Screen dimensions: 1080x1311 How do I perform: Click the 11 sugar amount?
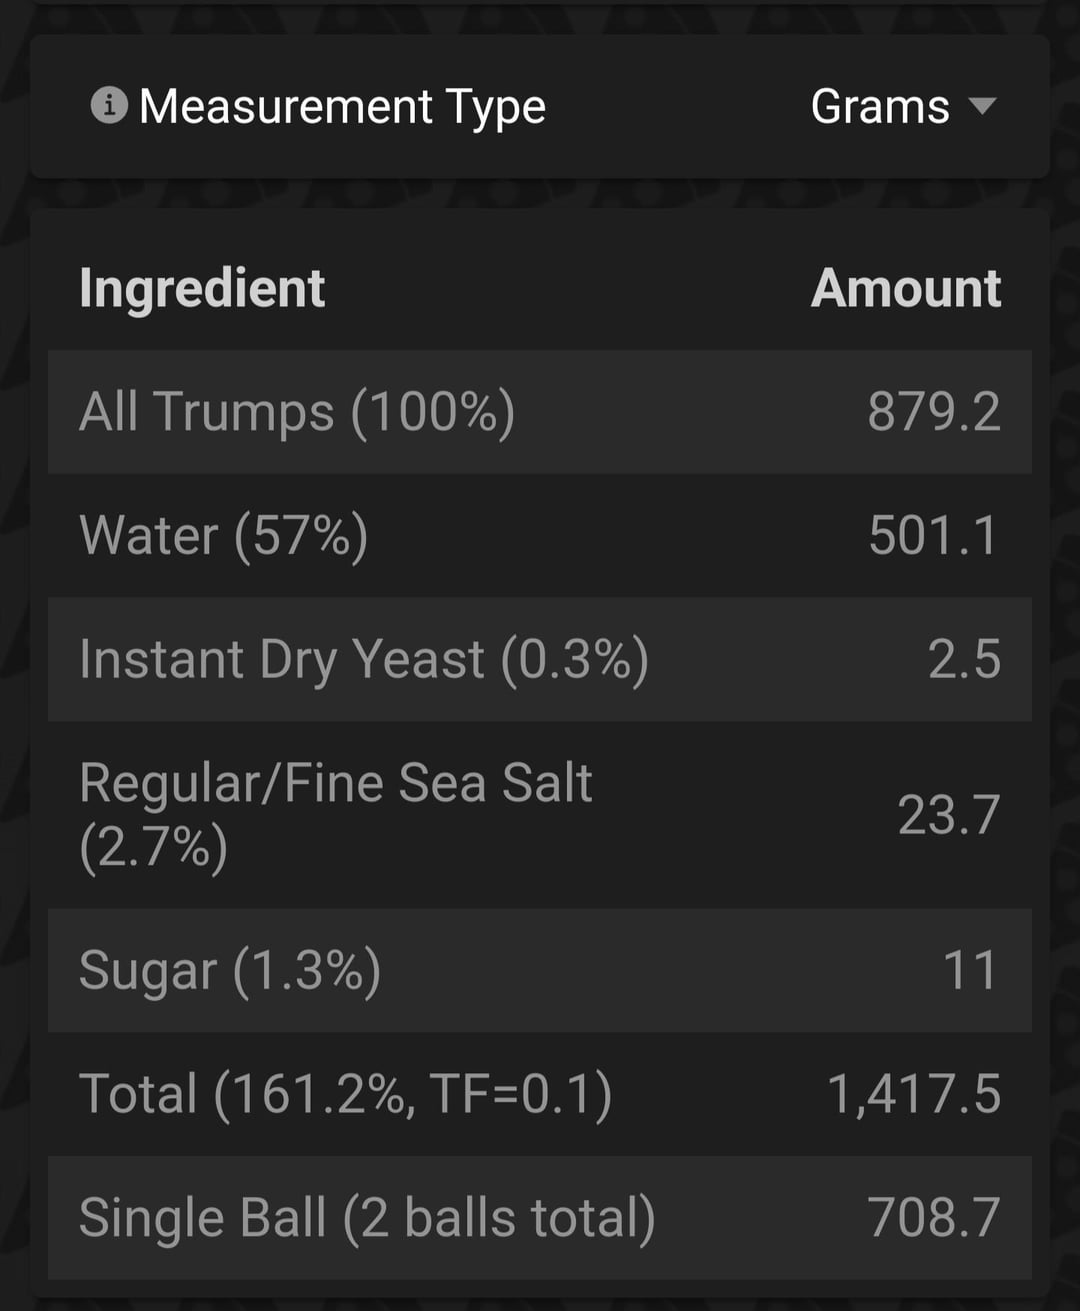970,970
